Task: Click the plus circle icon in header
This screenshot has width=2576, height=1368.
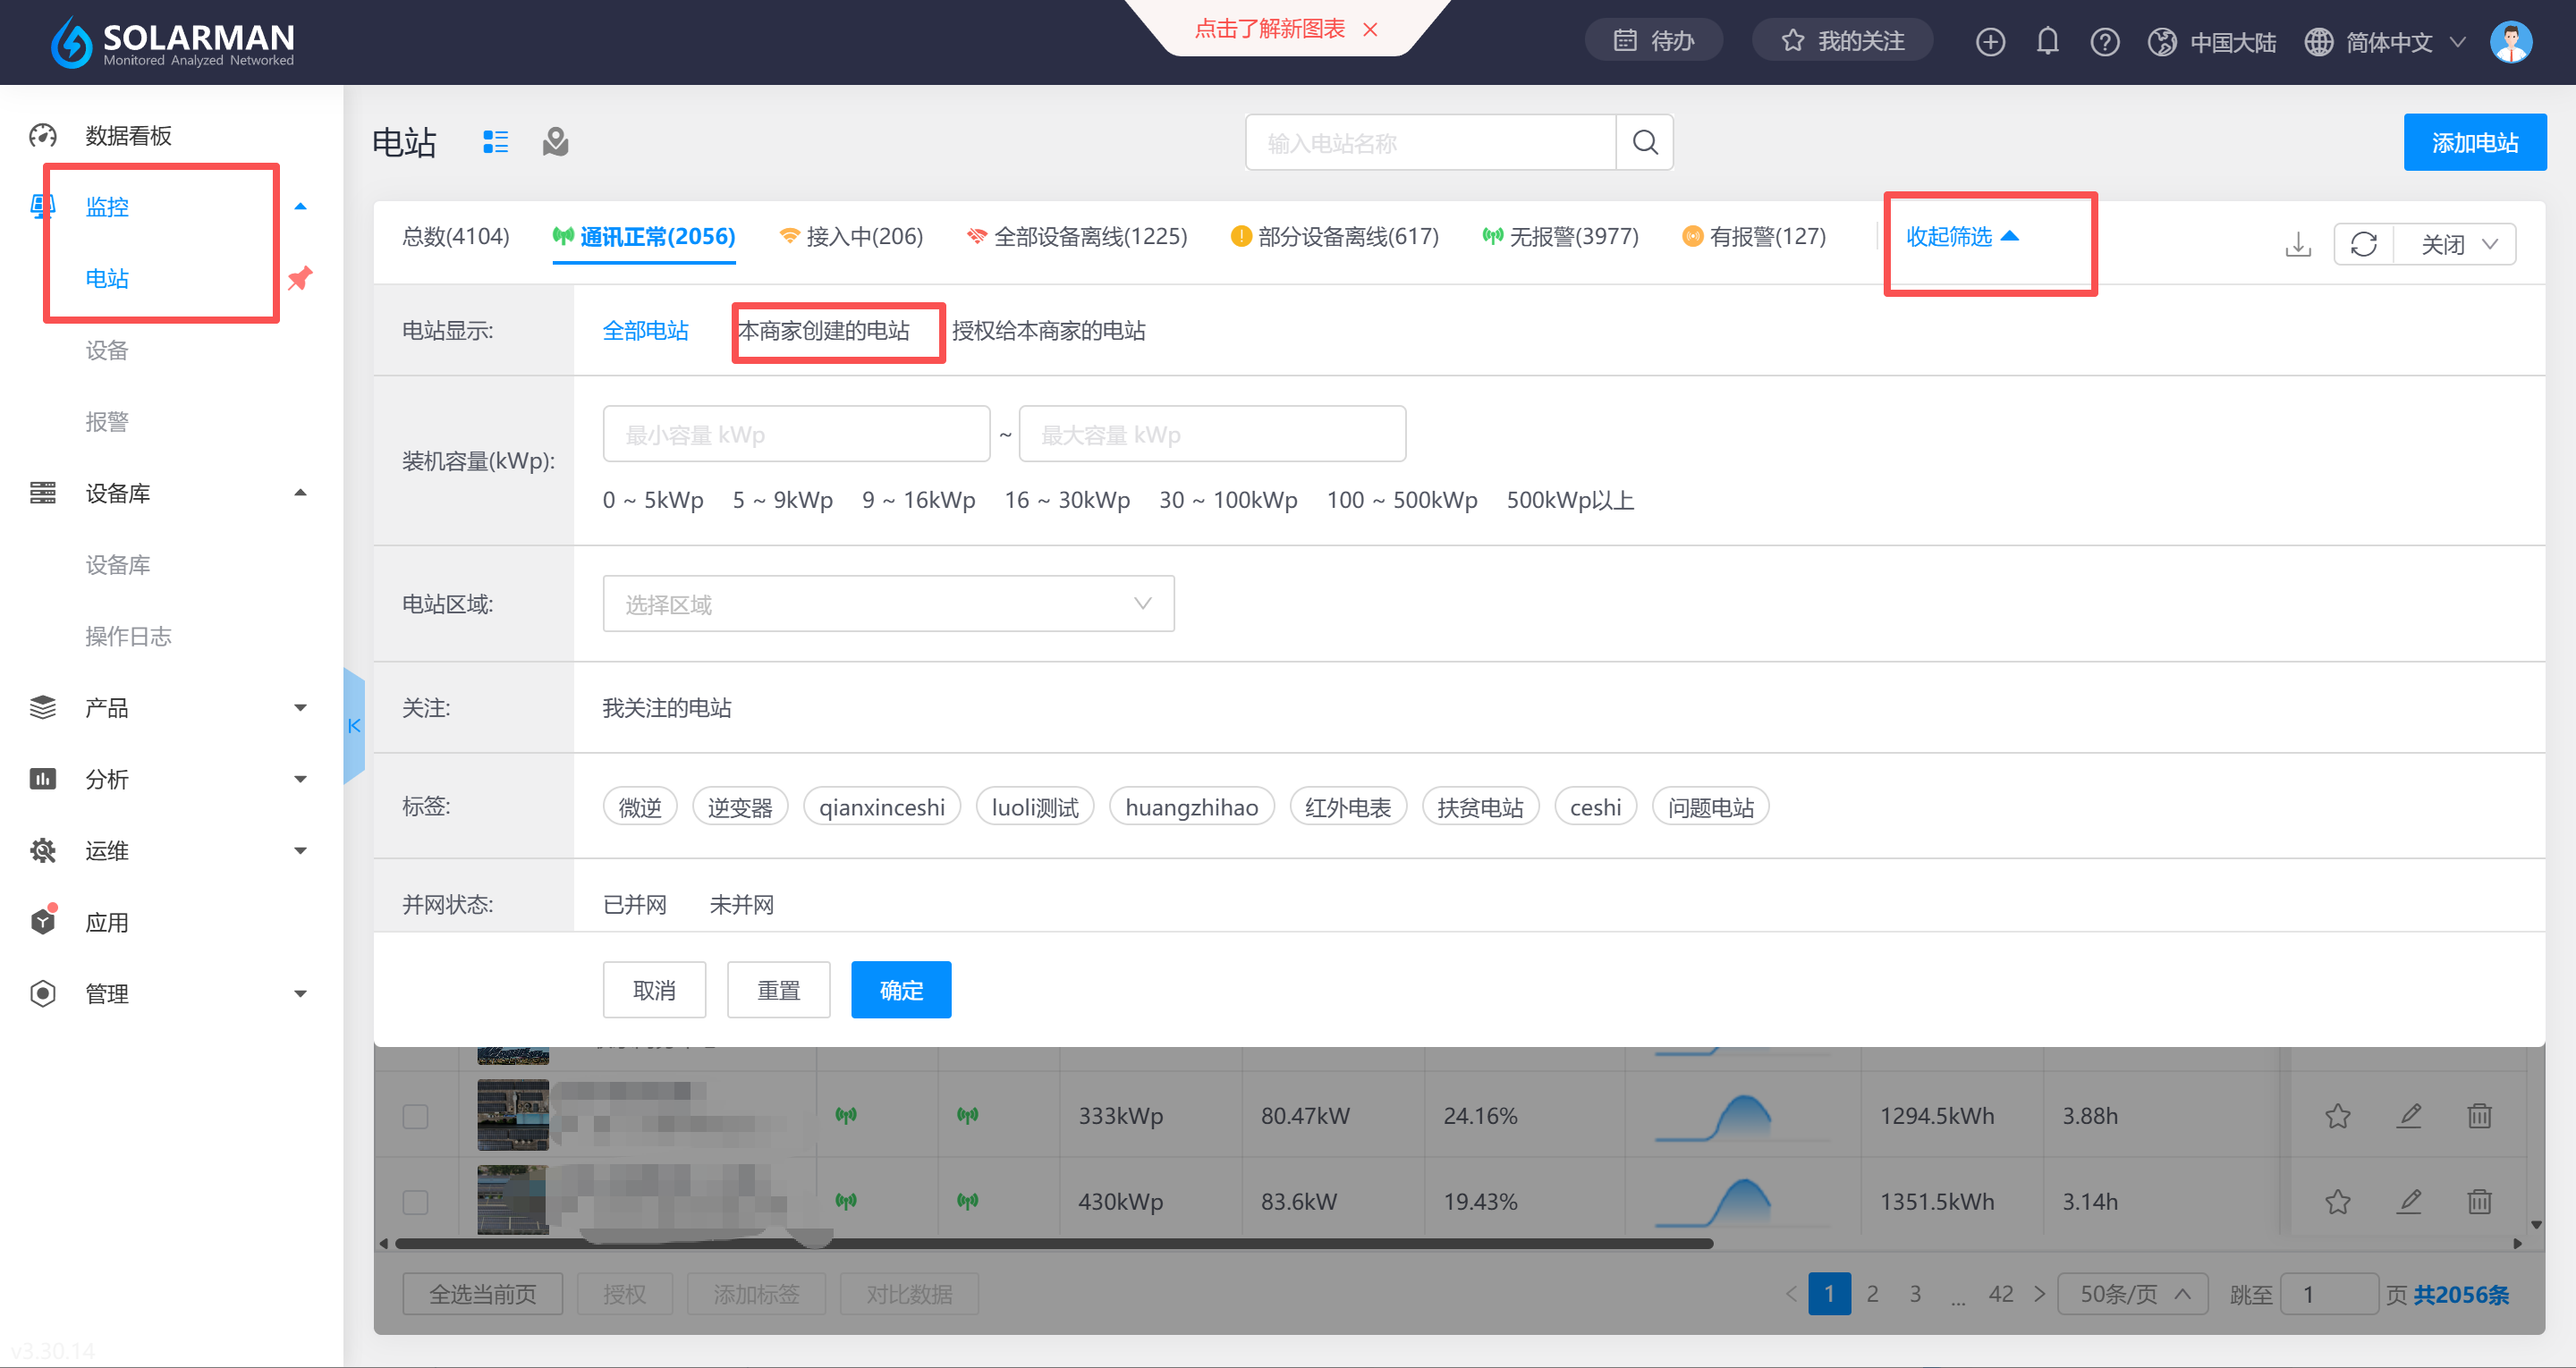Action: point(1990,41)
